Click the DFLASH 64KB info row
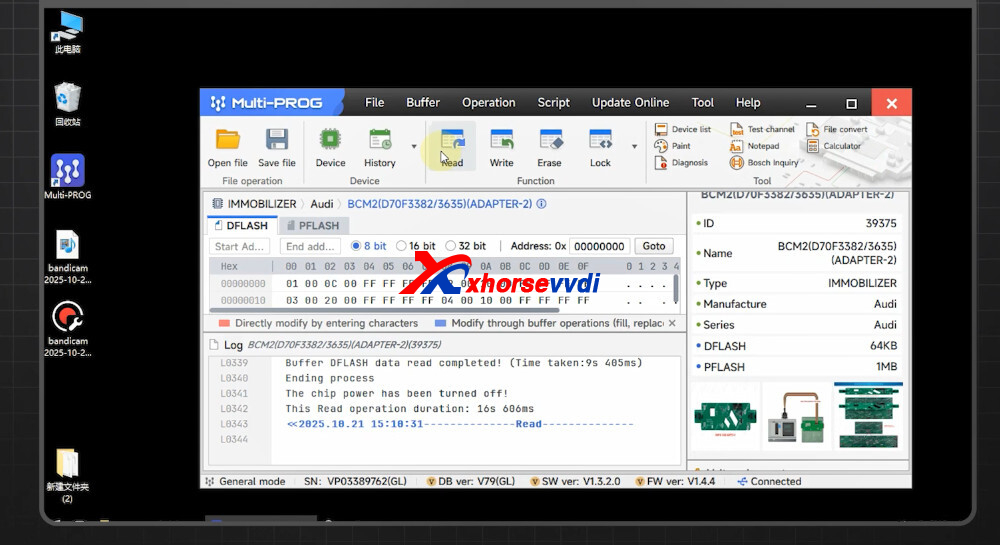 [x=797, y=346]
